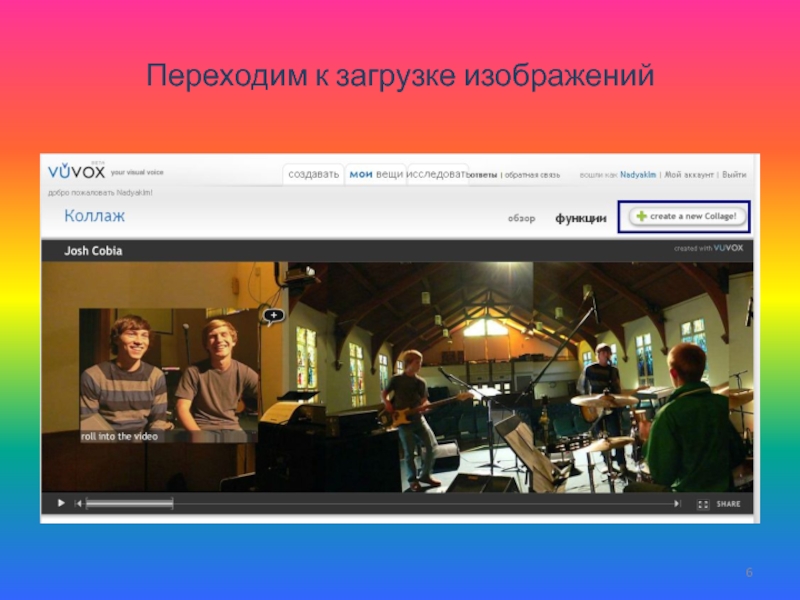Click the обратная связь link
The height and width of the screenshot is (600, 800).
point(532,175)
